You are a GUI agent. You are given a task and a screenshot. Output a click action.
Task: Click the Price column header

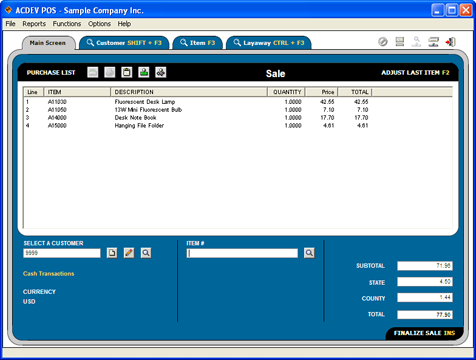[x=322, y=92]
